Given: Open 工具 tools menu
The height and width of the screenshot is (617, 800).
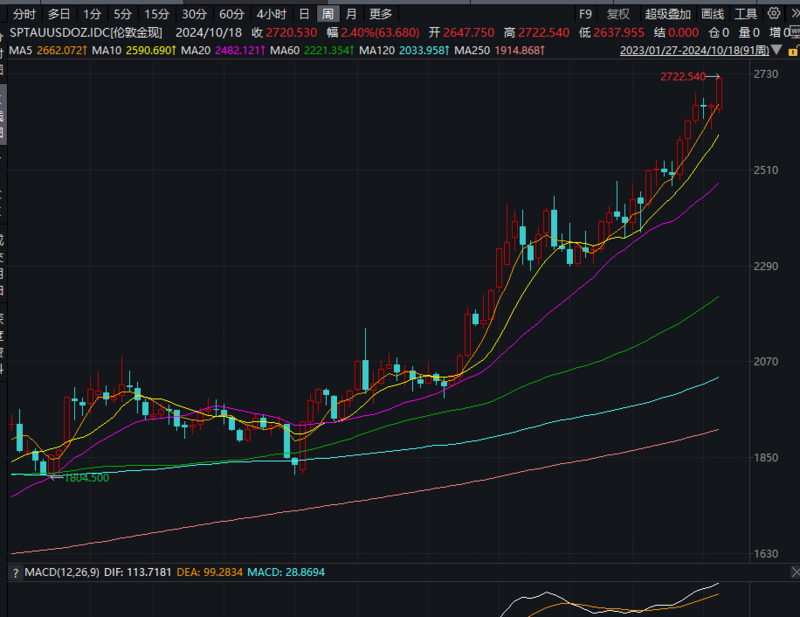Looking at the screenshot, I should tap(745, 14).
